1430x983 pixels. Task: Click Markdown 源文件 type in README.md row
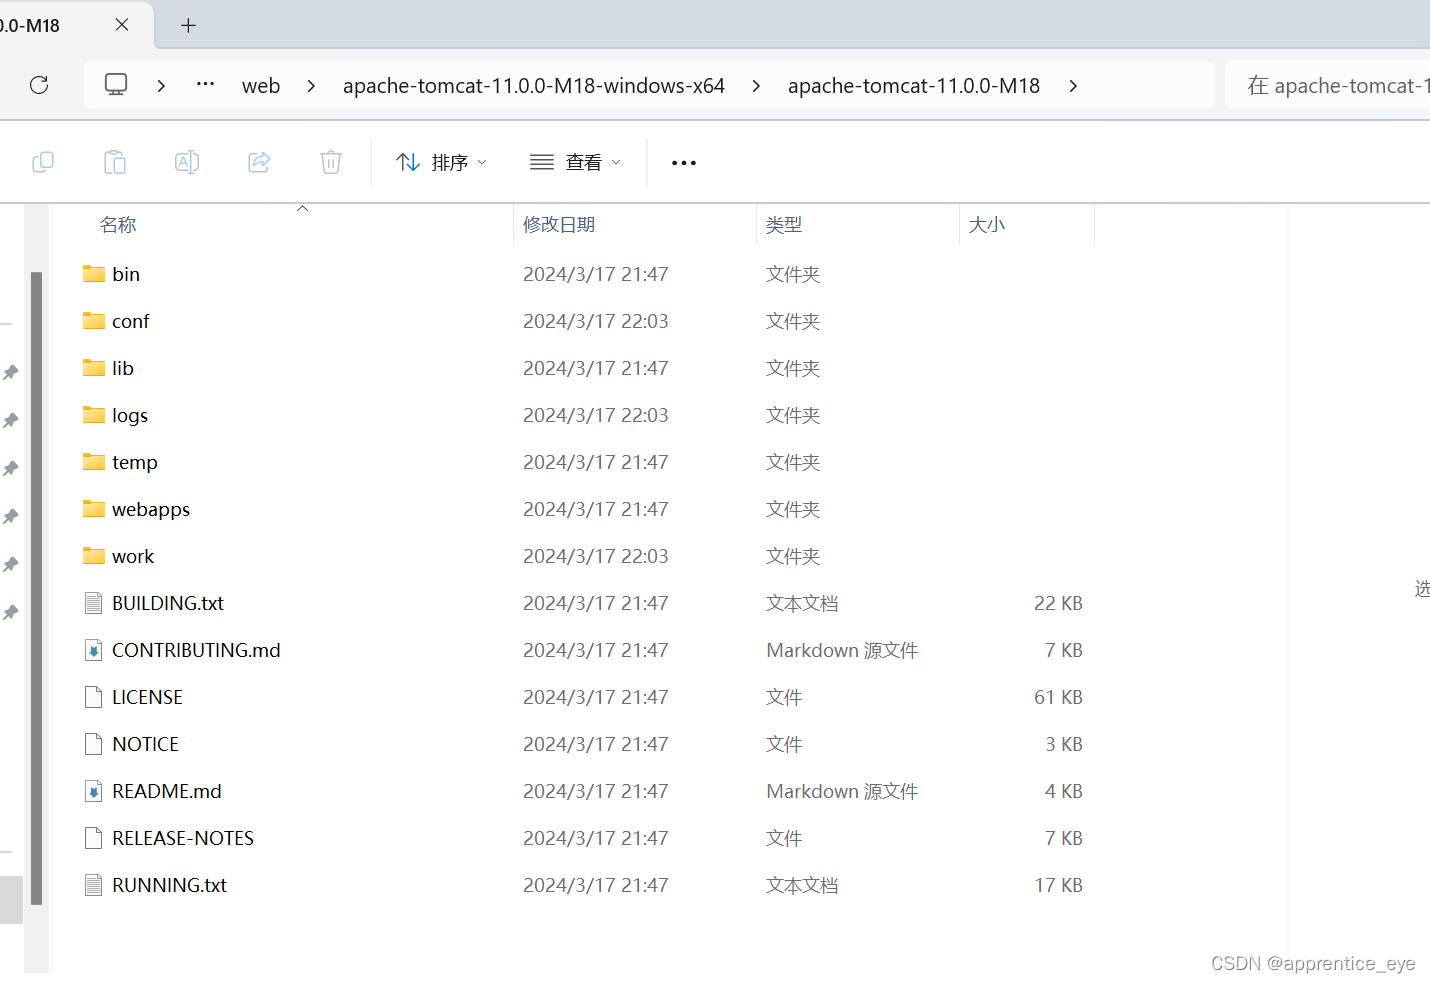[842, 791]
